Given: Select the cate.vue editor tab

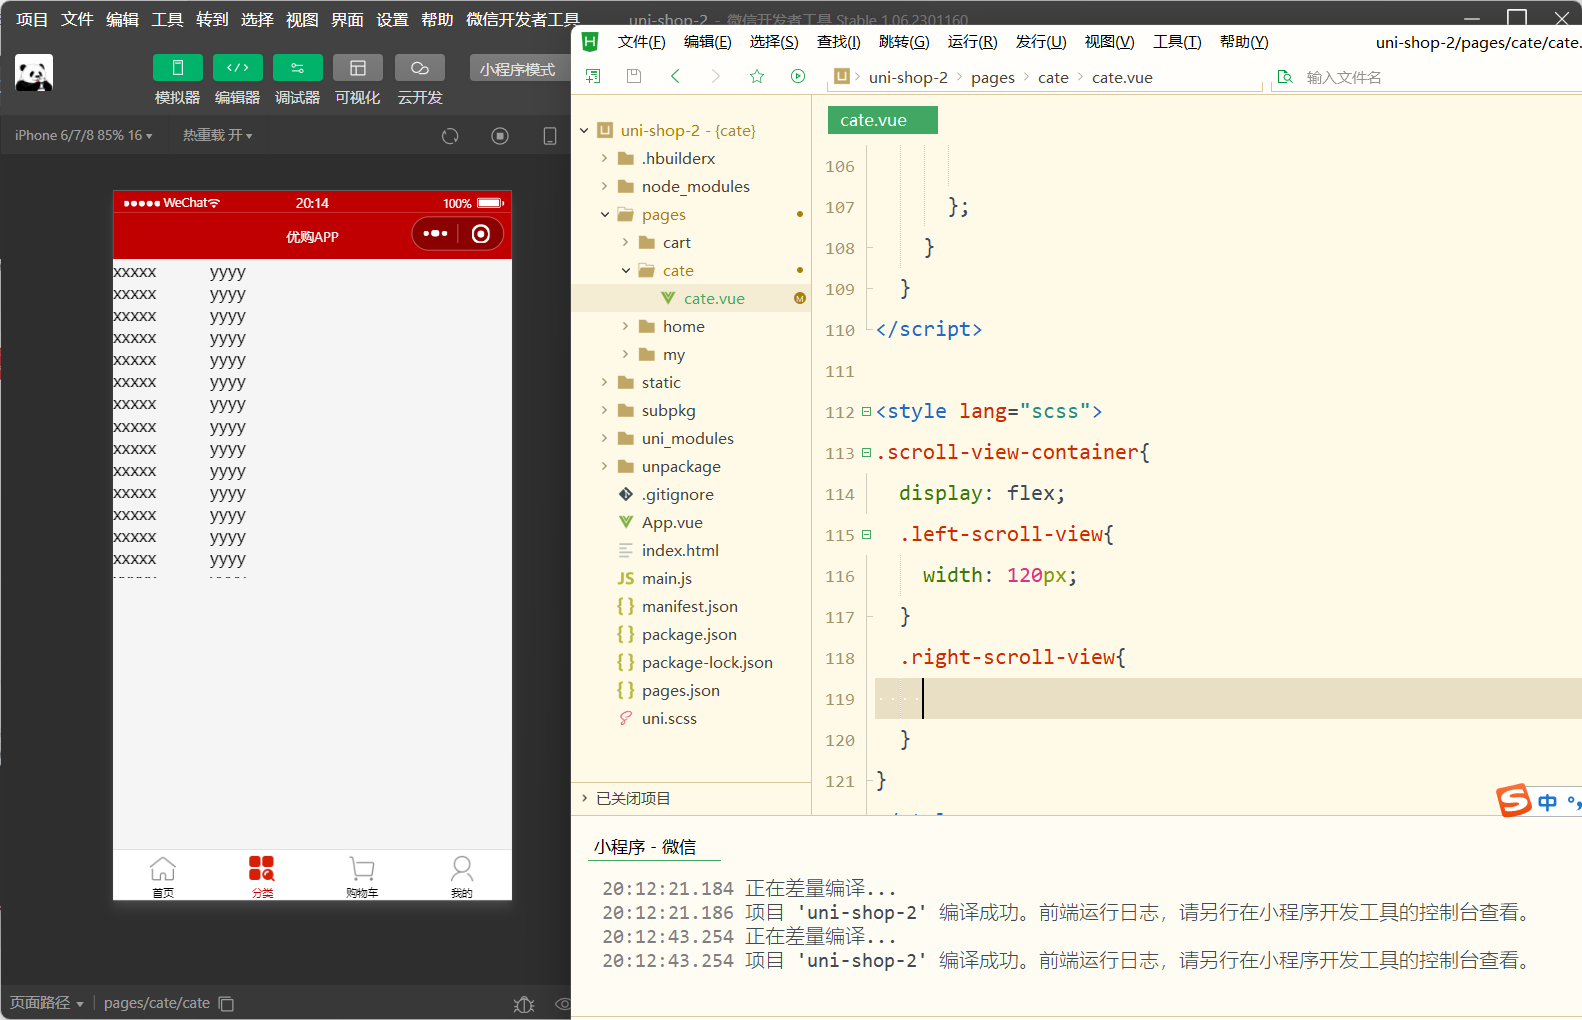Looking at the screenshot, I should (882, 120).
